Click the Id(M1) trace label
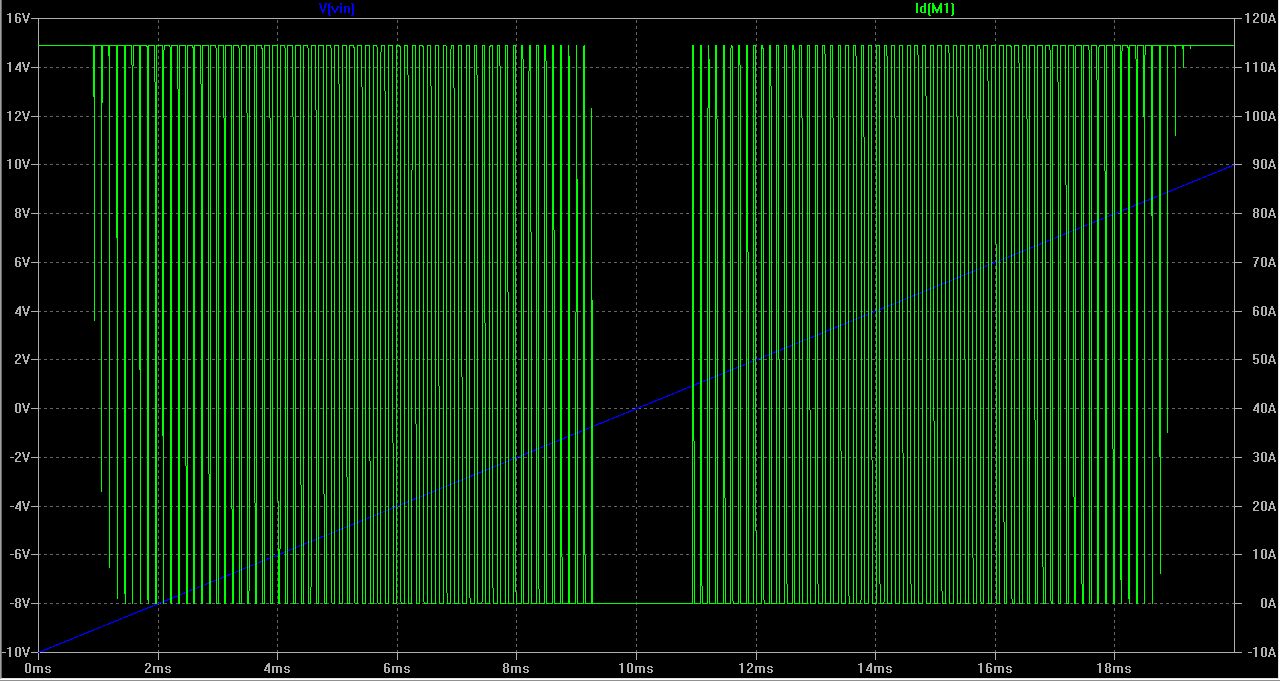Image resolution: width=1280 pixels, height=682 pixels. click(x=934, y=8)
